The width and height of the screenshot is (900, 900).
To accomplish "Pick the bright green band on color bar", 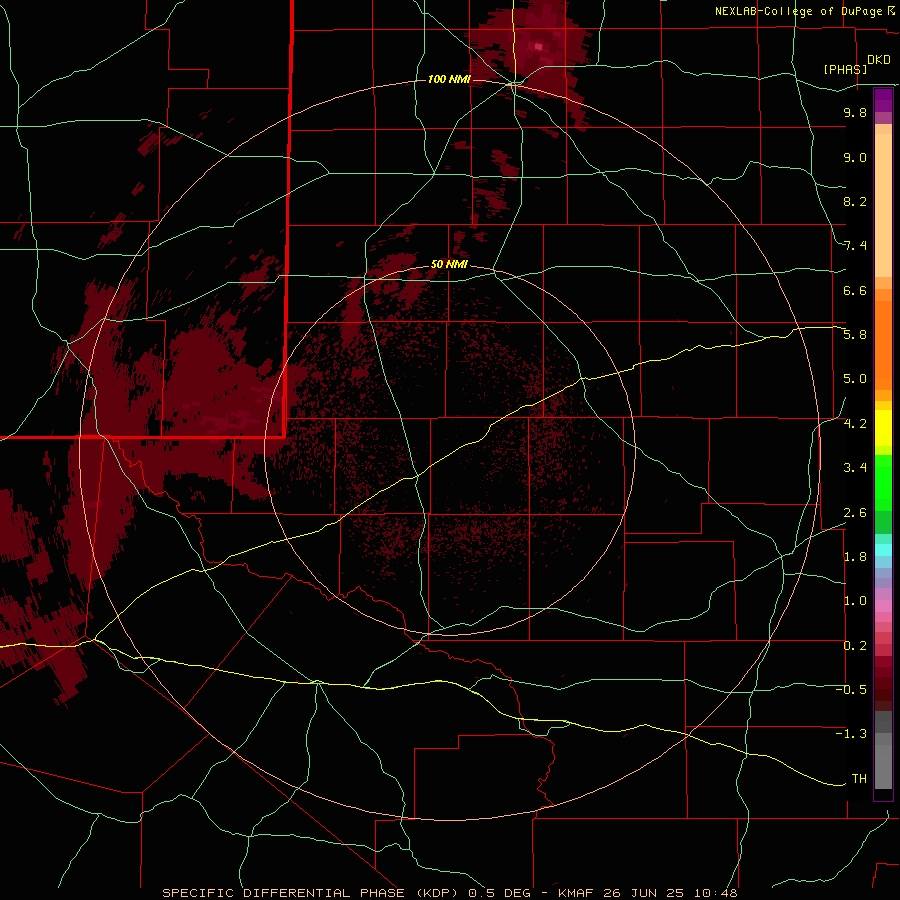I will [x=883, y=483].
